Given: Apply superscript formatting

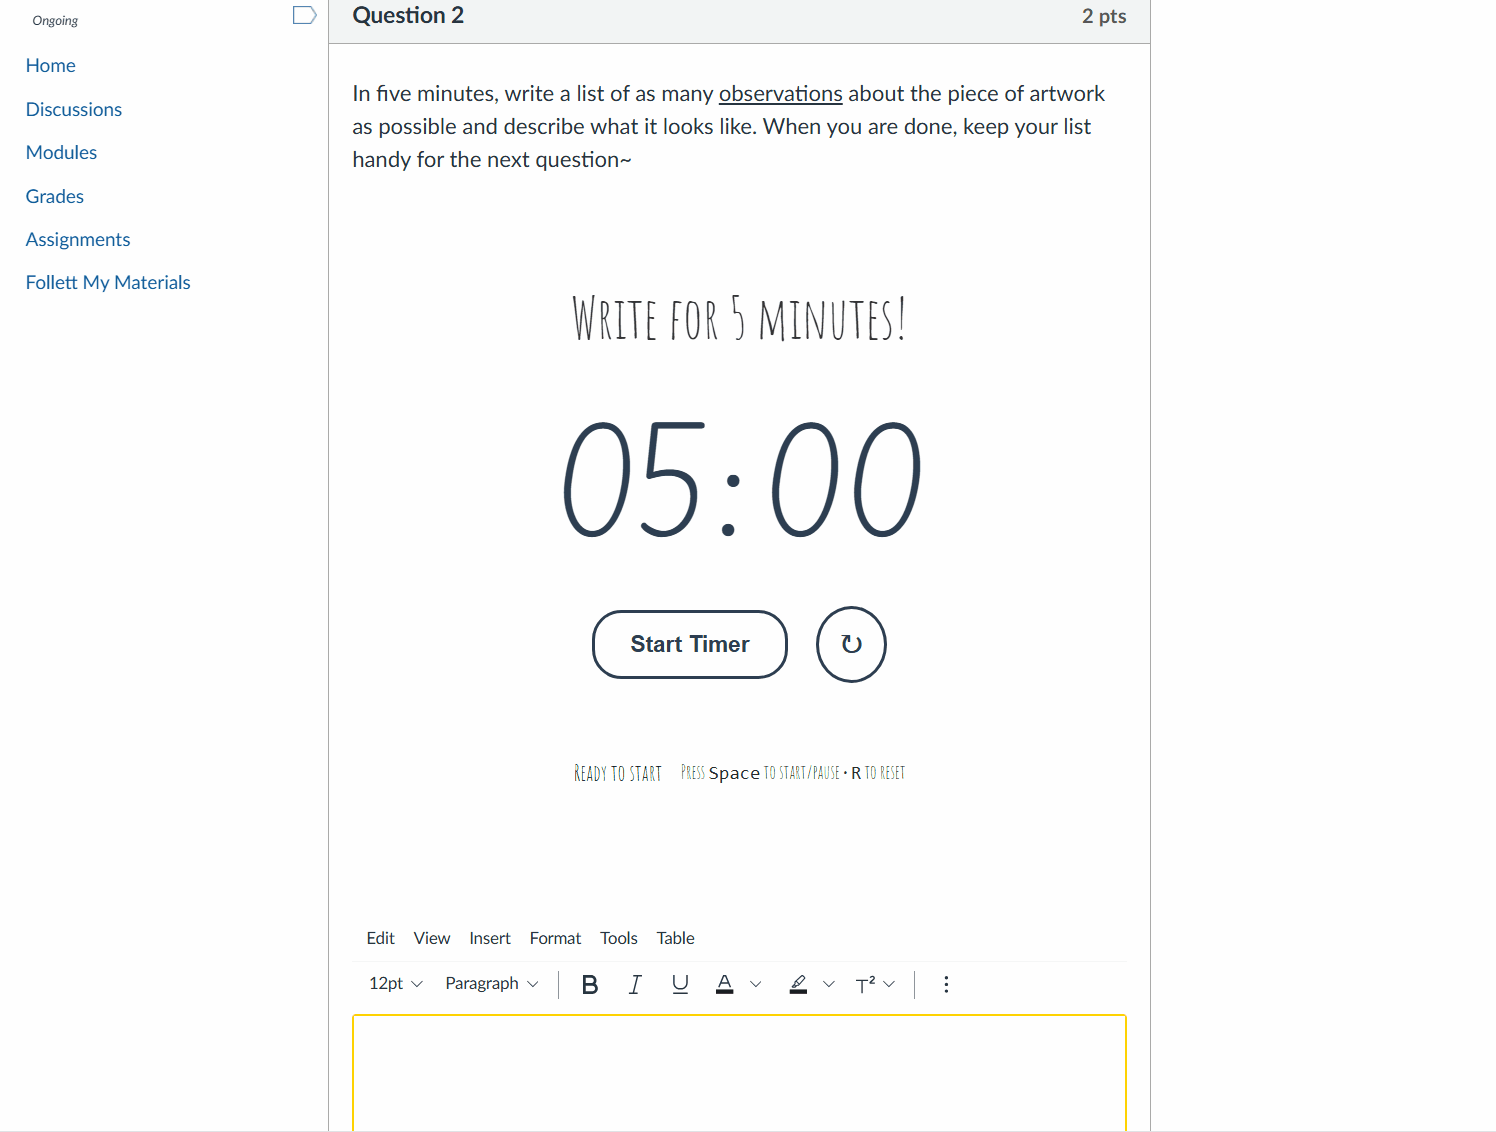Looking at the screenshot, I should [x=864, y=984].
